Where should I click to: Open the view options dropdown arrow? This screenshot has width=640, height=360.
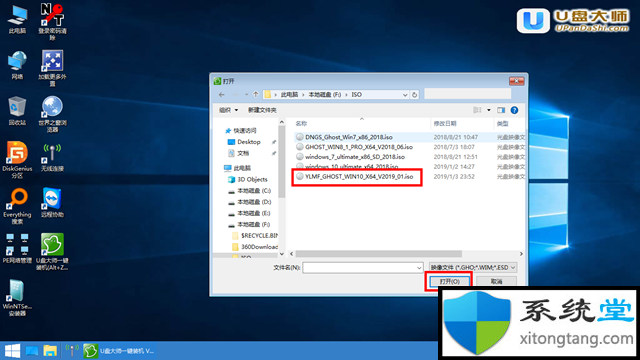click(489, 110)
